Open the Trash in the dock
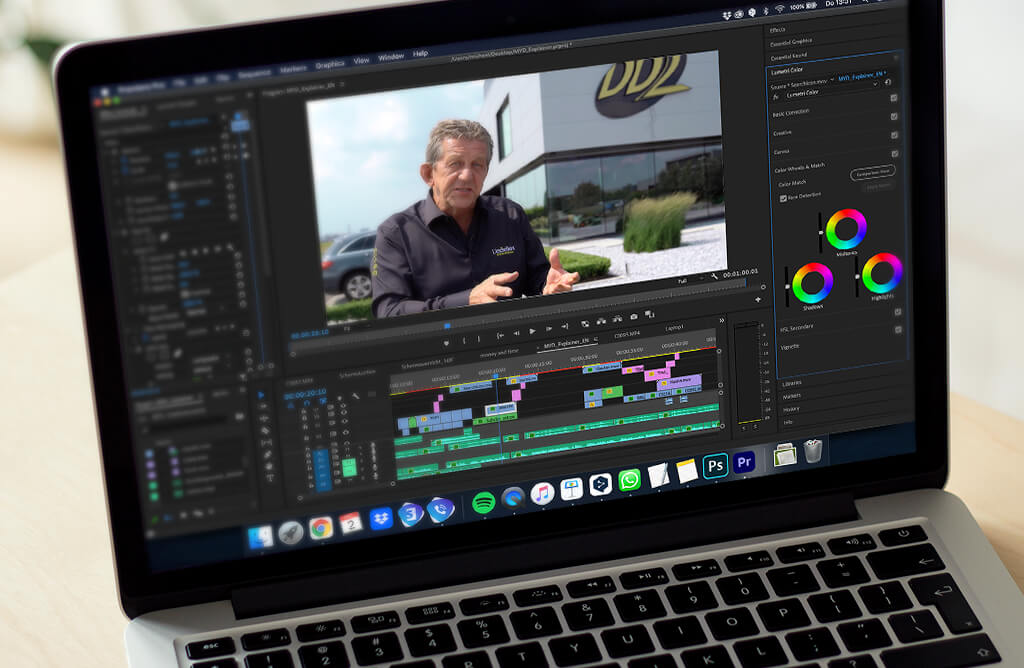Image resolution: width=1024 pixels, height=668 pixels. [x=812, y=451]
